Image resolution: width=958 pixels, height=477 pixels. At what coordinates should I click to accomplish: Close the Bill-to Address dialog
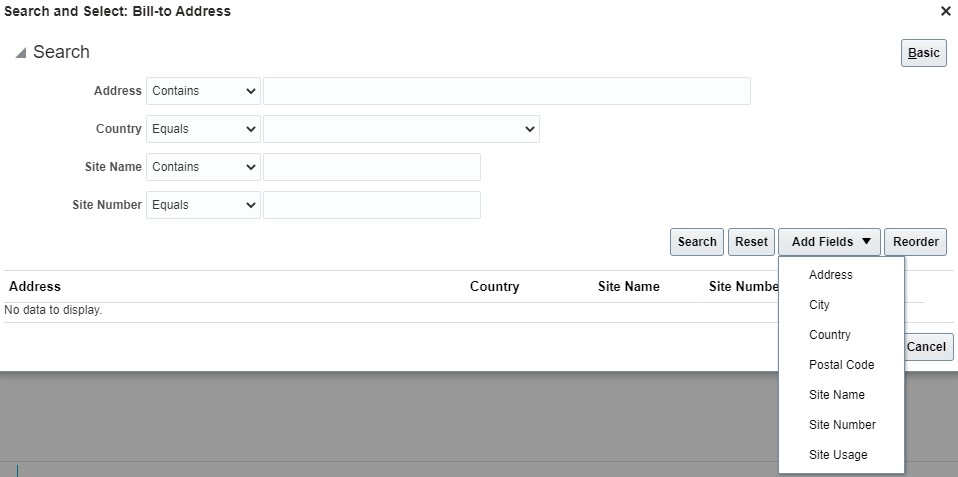click(945, 11)
